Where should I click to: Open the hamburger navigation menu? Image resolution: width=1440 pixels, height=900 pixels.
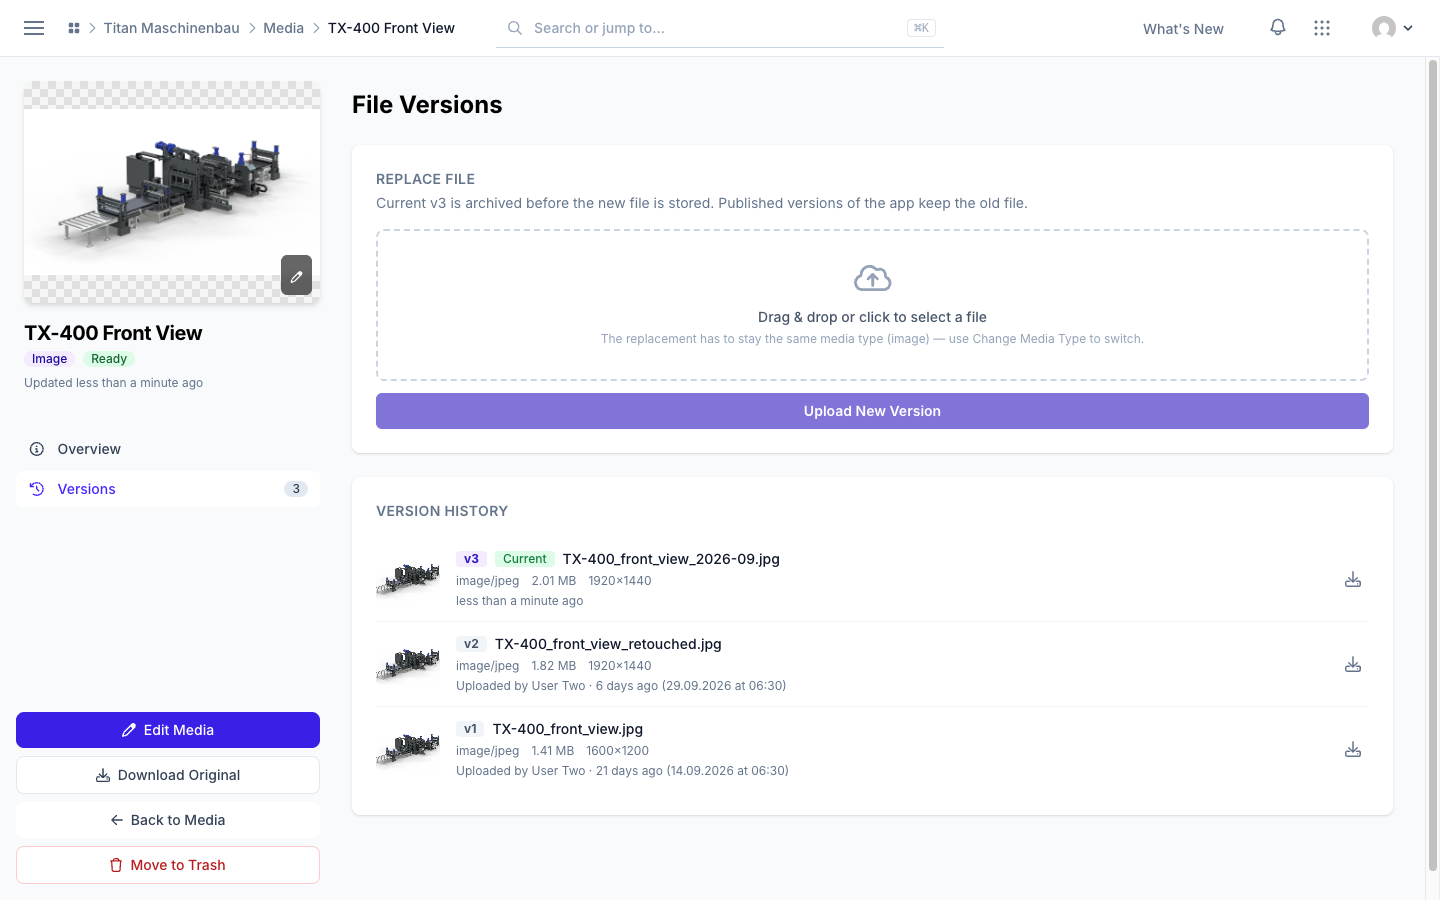34,28
